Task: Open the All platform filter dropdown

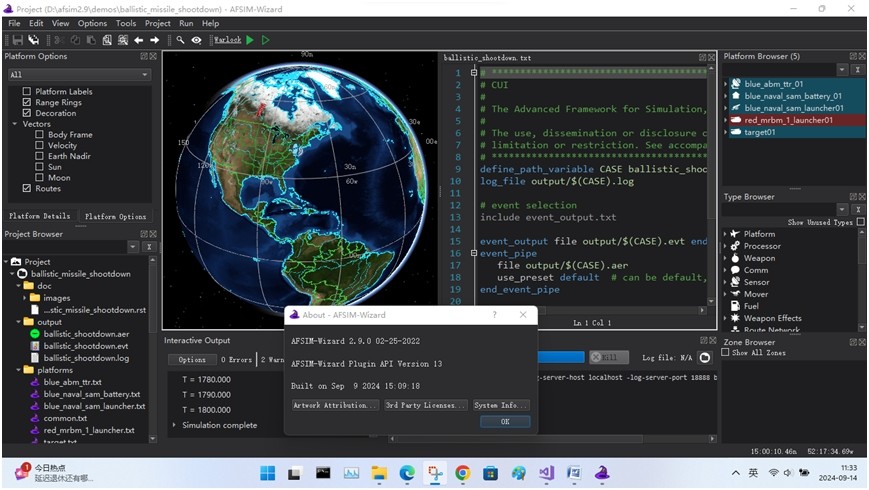Action: pos(78,75)
